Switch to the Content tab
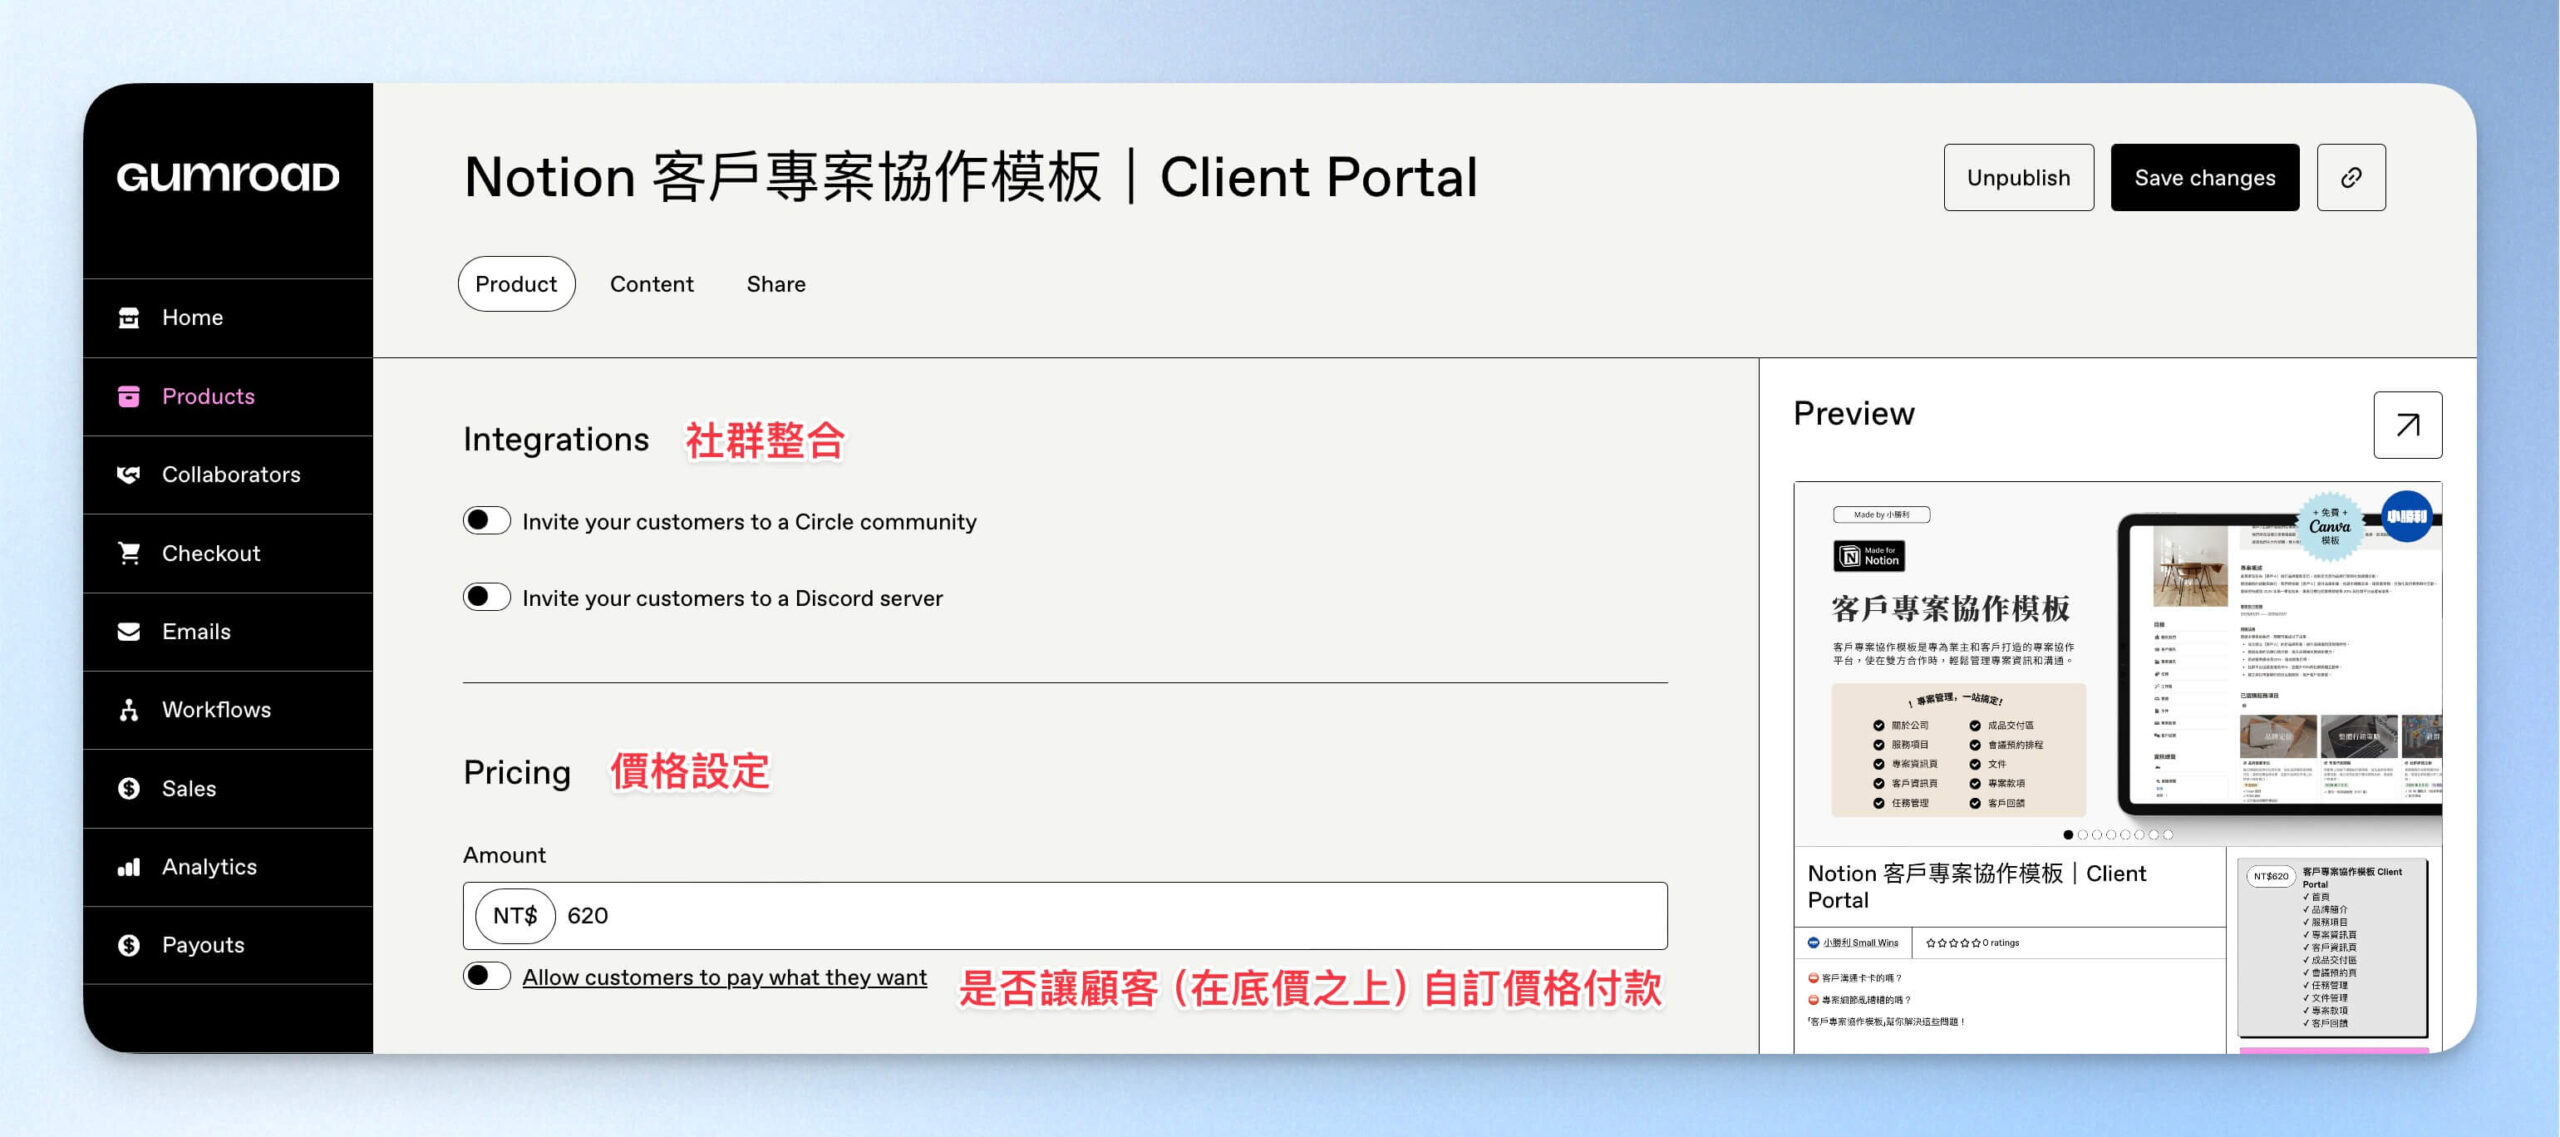2560x1137 pixels. tap(651, 284)
